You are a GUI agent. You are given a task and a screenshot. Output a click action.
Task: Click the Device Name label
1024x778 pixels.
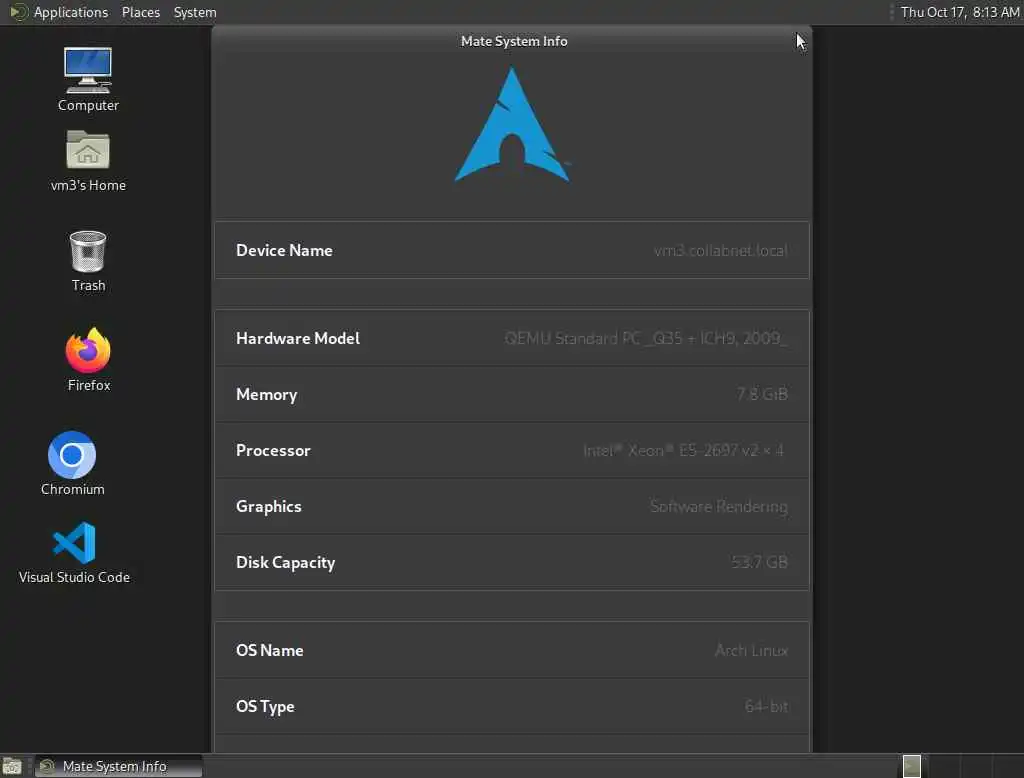point(284,250)
